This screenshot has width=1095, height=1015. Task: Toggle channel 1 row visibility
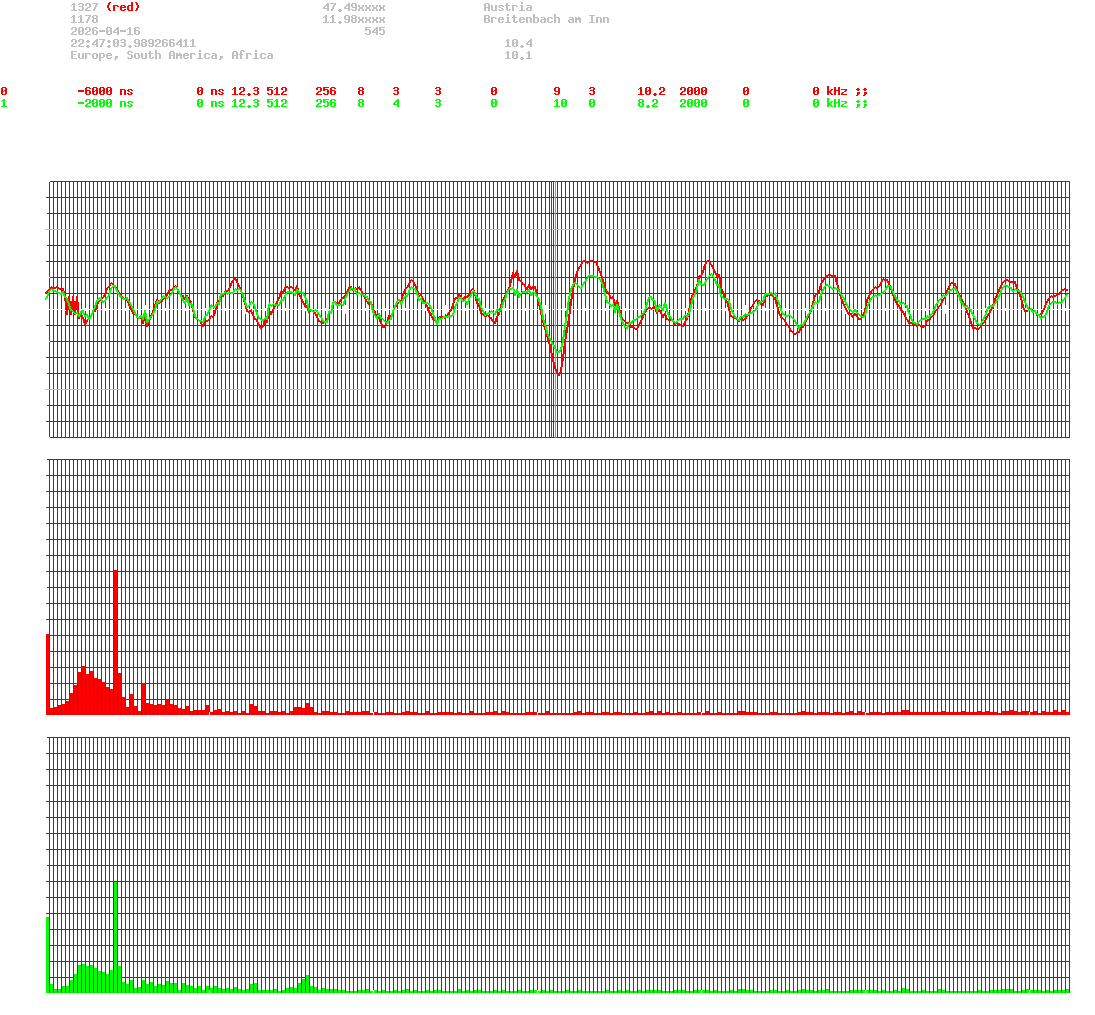coord(4,103)
